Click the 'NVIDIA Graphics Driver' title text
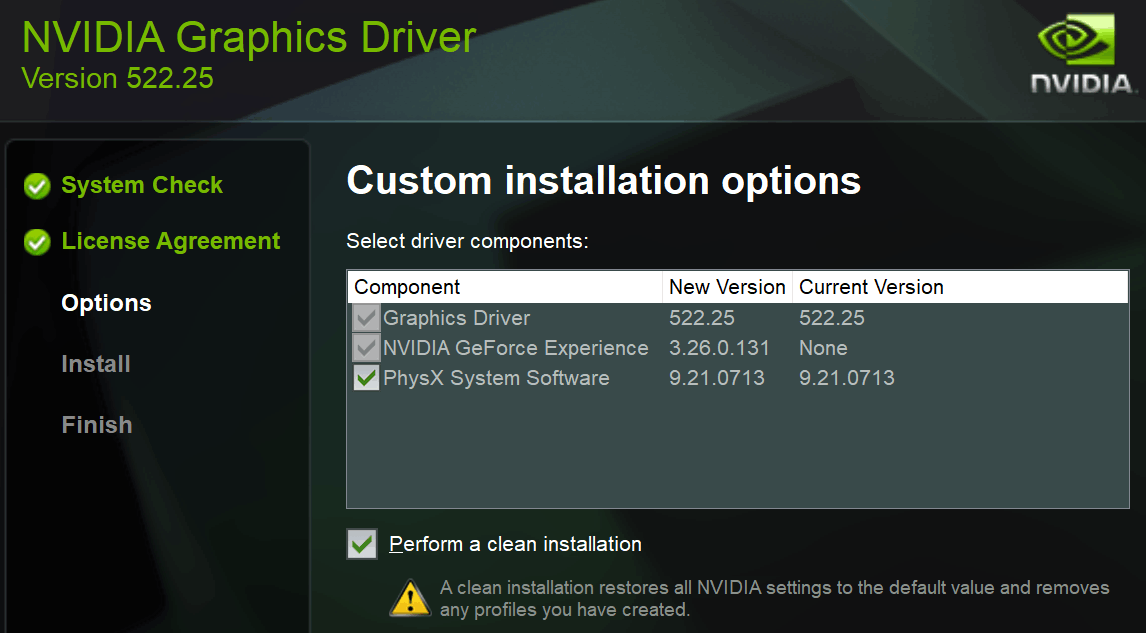Screen dimensions: 1146x633 click(249, 38)
